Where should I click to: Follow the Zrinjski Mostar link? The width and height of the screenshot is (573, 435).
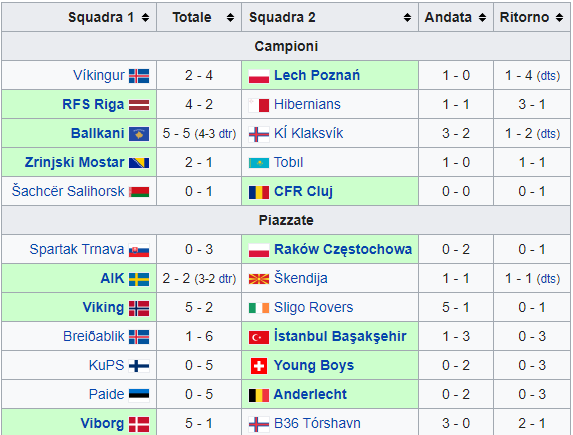(75, 162)
